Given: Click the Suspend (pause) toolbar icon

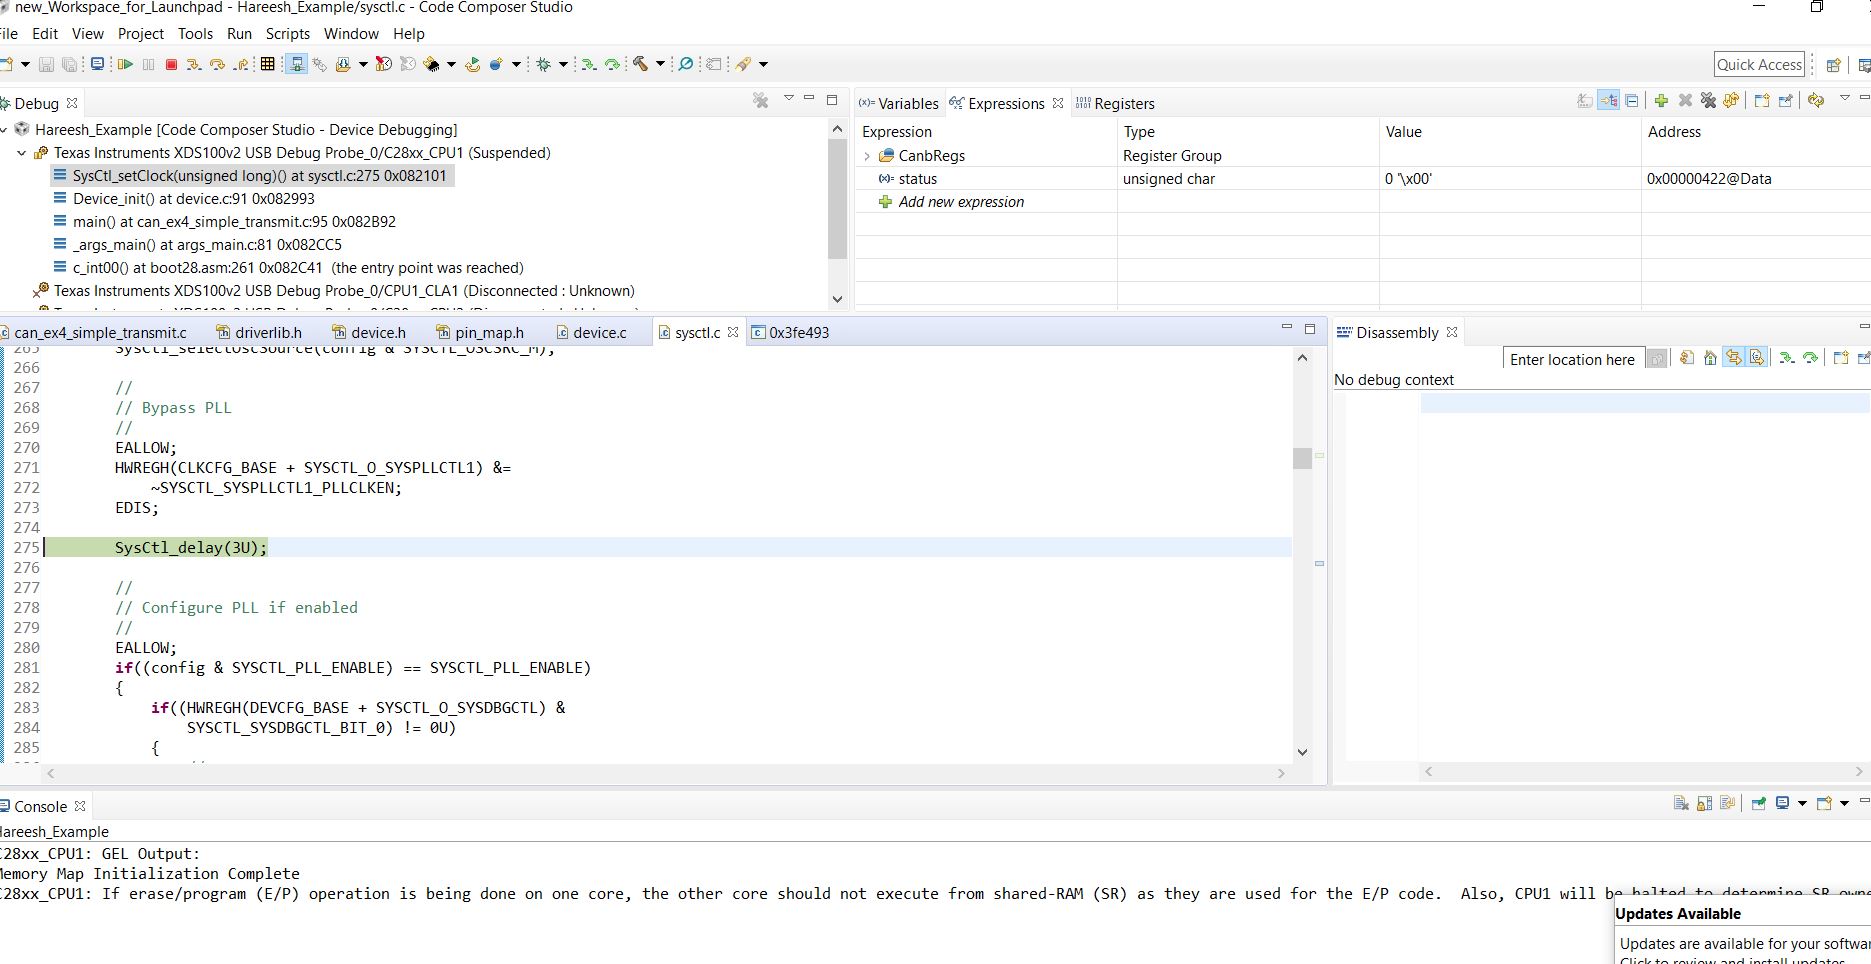Looking at the screenshot, I should 148,64.
